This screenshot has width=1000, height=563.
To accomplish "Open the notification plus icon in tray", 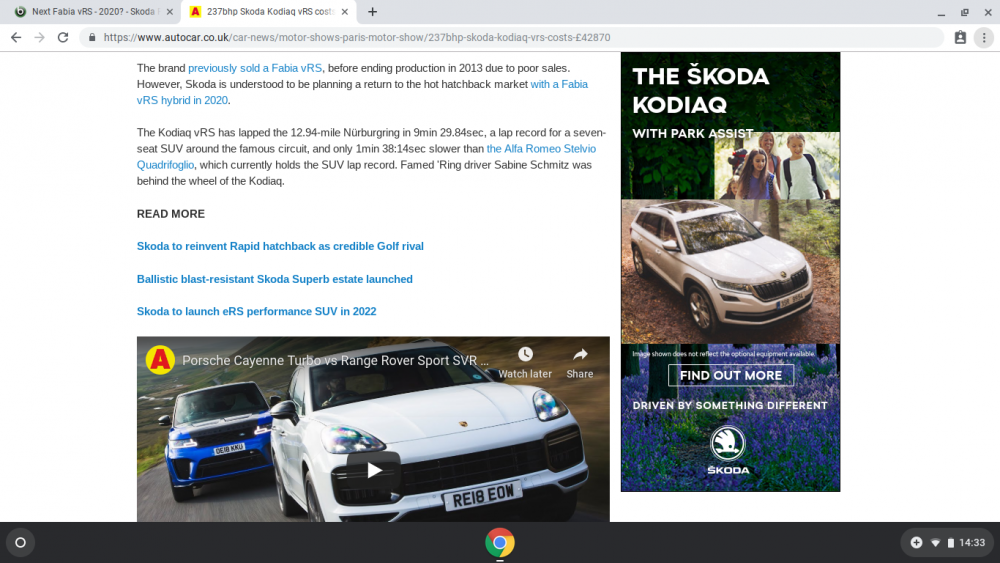I will click(x=916, y=543).
